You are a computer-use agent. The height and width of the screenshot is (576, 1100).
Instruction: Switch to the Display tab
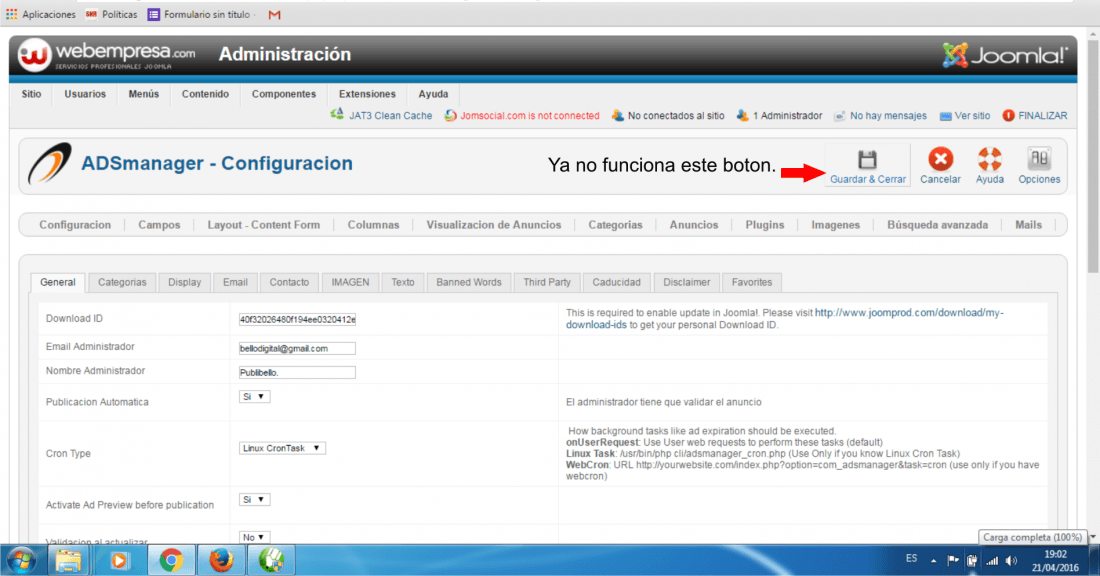185,282
